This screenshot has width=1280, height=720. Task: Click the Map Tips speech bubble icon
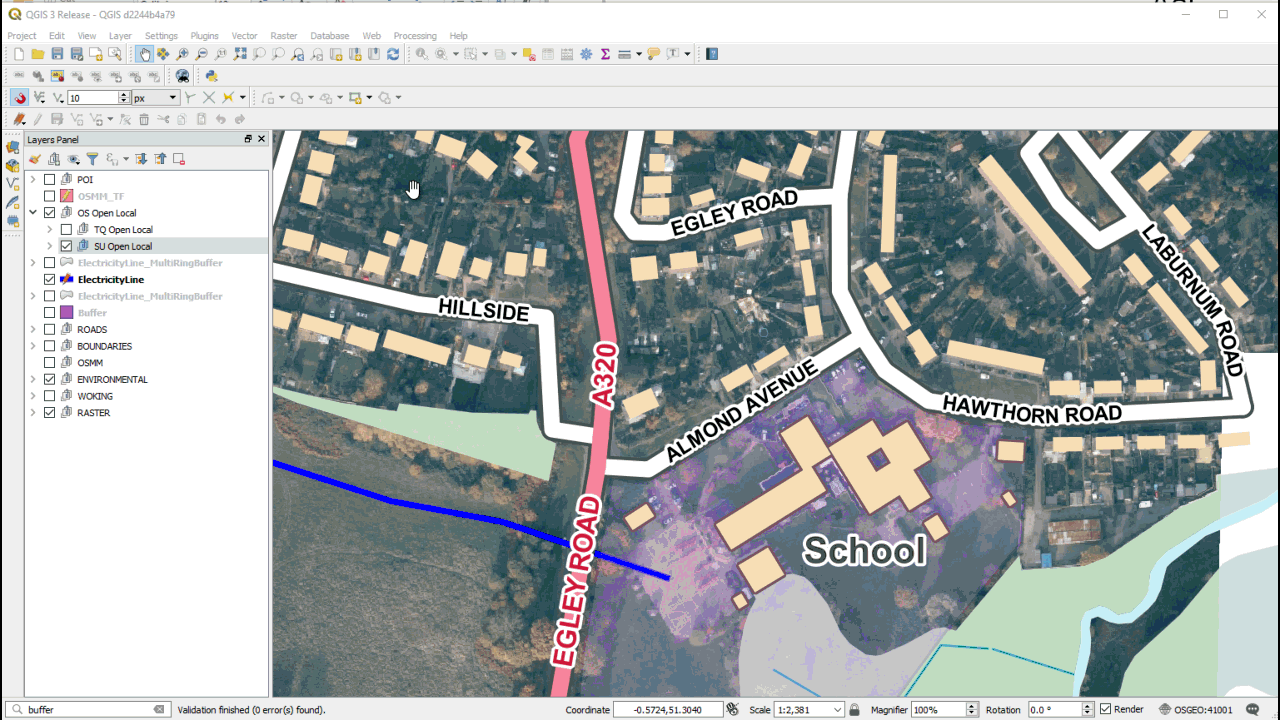click(654, 54)
